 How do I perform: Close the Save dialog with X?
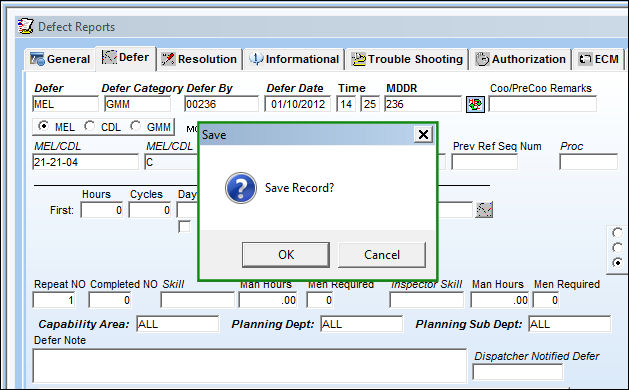[423, 134]
